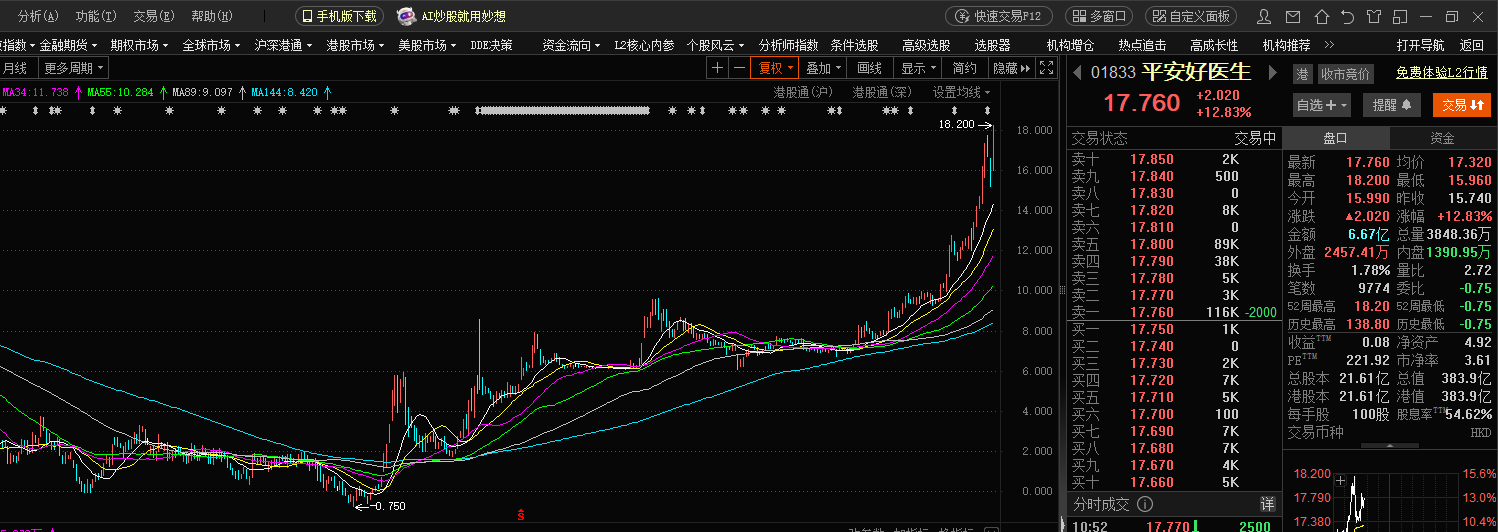Screen dimensions: 1498x532
Task: Open the 交易(E) menu
Action: (154, 16)
